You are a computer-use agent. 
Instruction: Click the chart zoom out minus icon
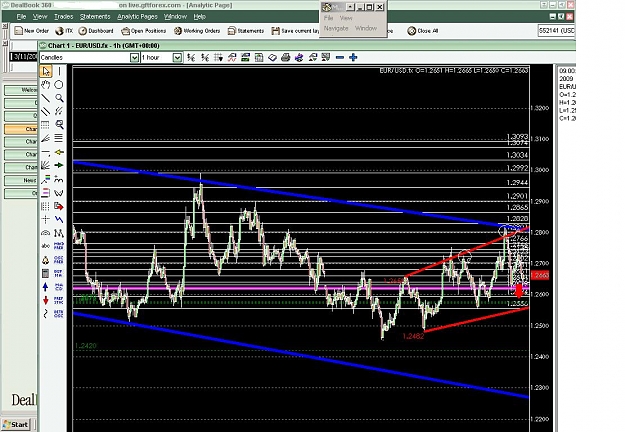(340, 58)
